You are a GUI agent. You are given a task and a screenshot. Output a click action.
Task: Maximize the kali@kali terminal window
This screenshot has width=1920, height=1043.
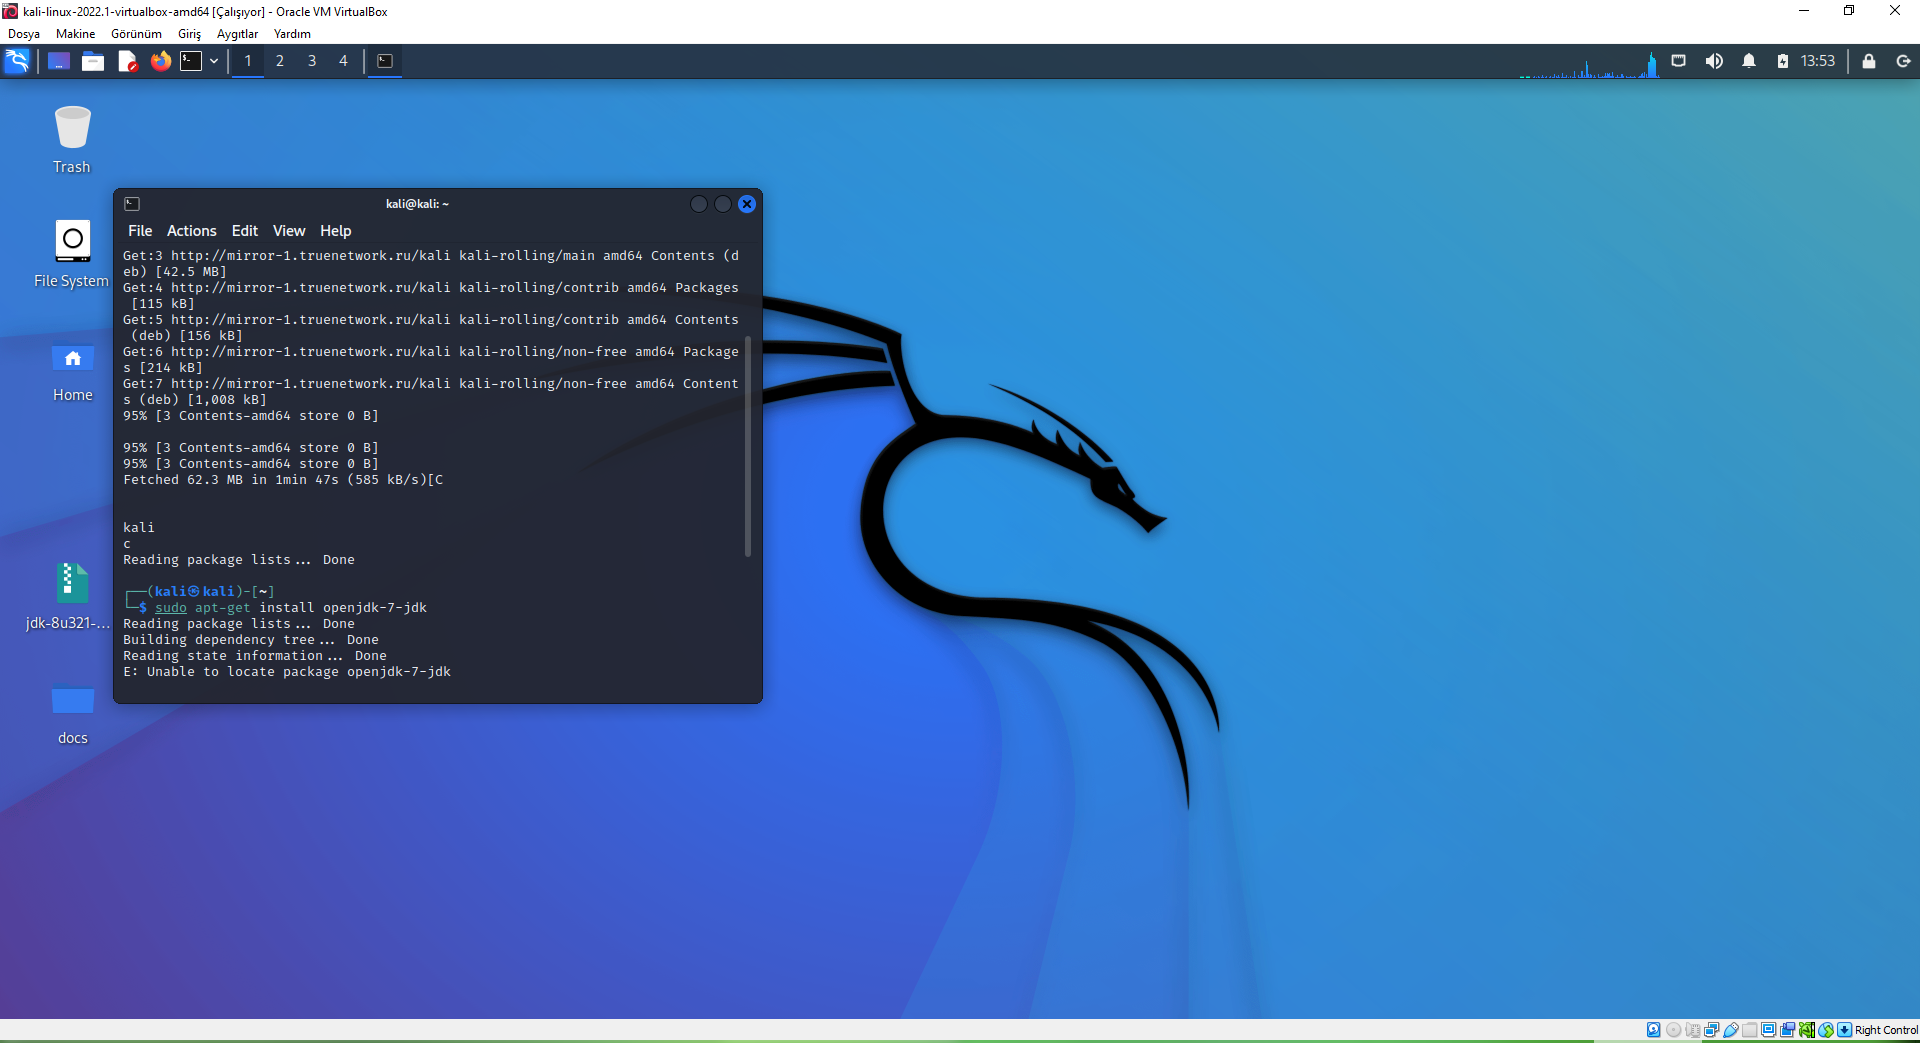(723, 204)
